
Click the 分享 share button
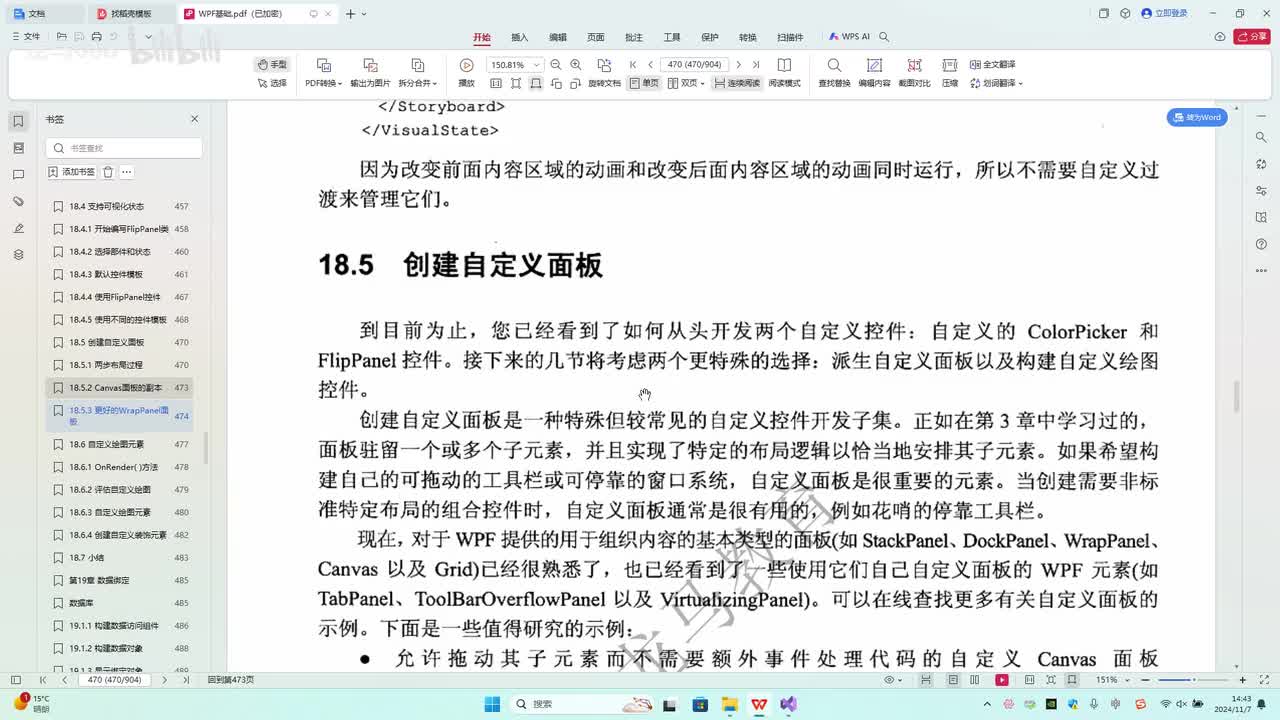click(1252, 37)
